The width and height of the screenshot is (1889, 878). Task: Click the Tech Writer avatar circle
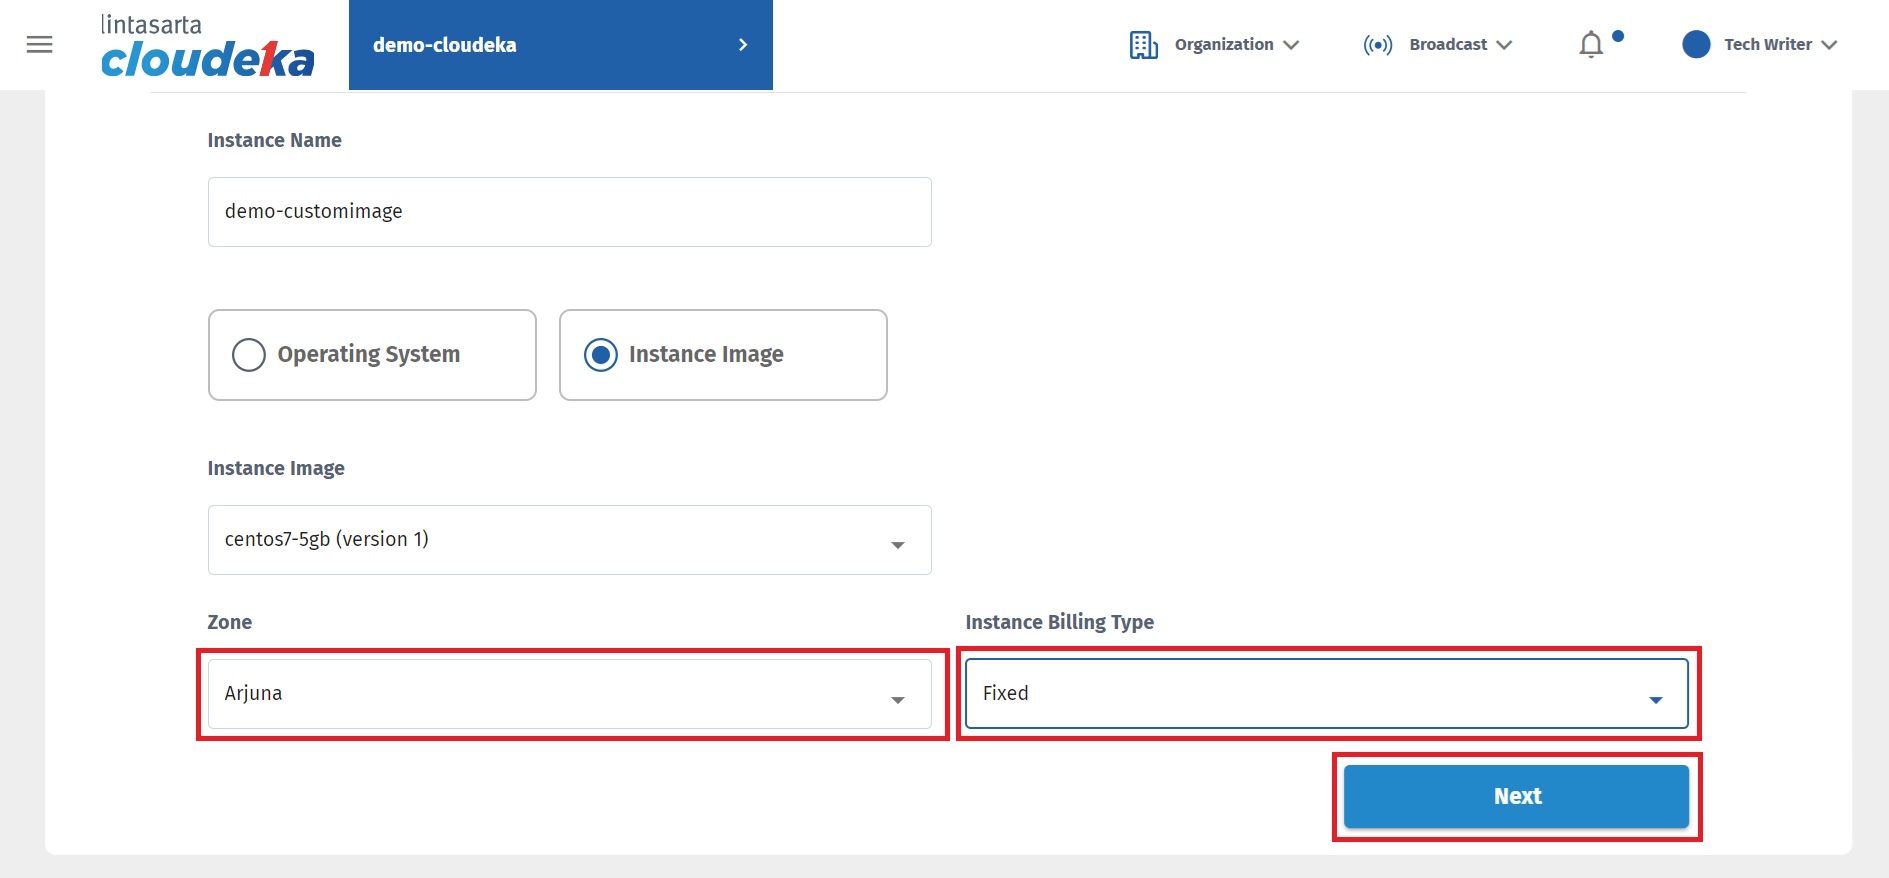click(x=1696, y=45)
